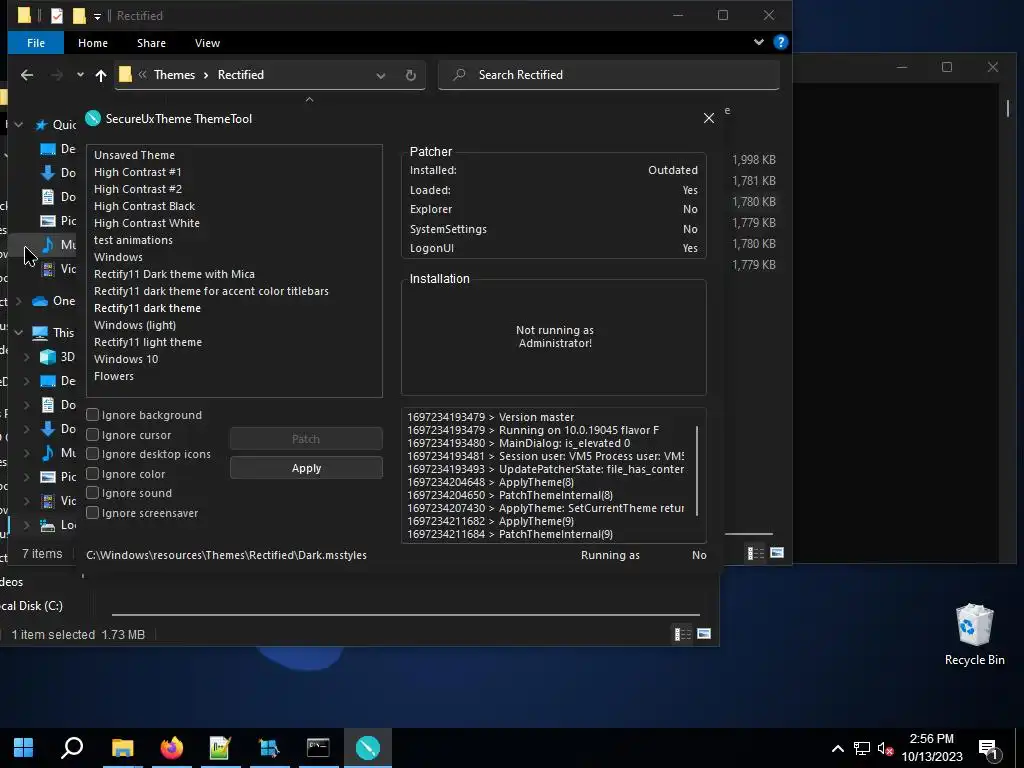Select Windows 10 theme entry
The width and height of the screenshot is (1024, 768).
click(x=126, y=359)
